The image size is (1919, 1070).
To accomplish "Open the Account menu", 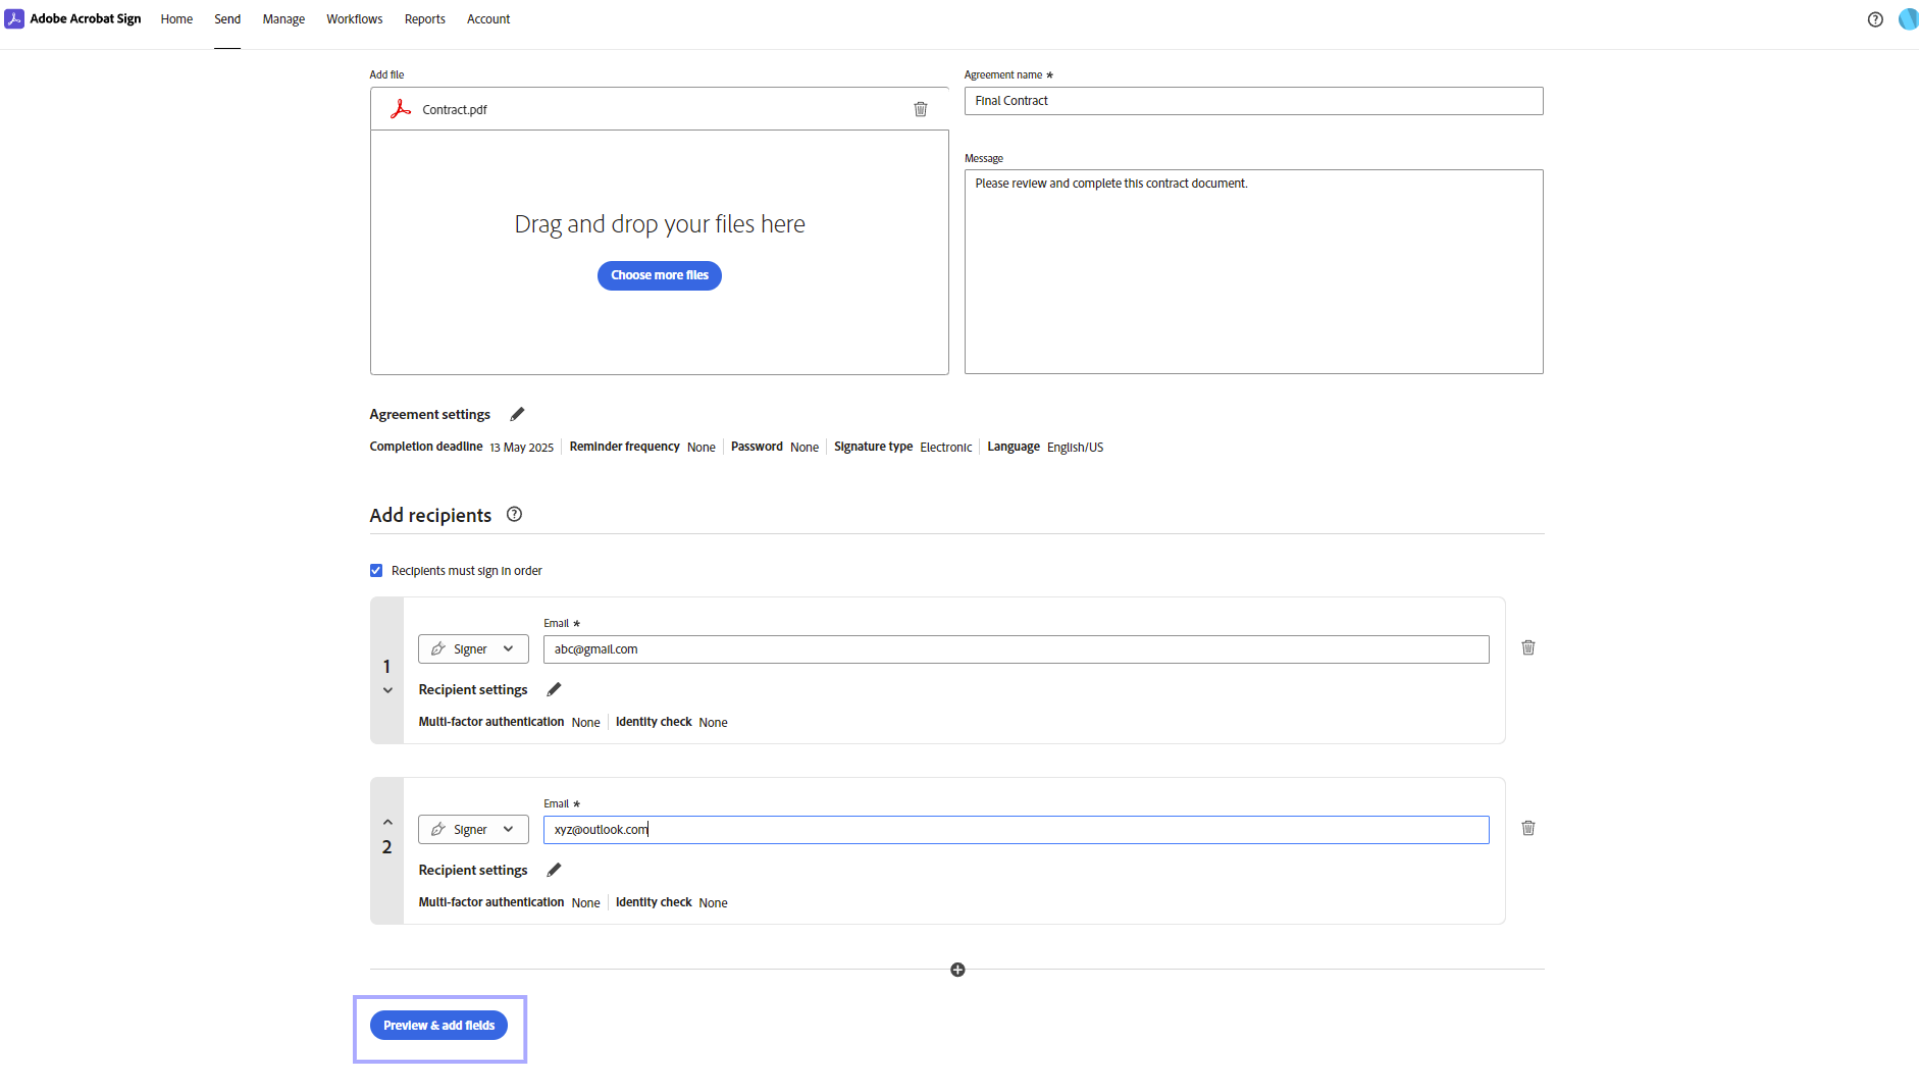I will pyautogui.click(x=488, y=19).
